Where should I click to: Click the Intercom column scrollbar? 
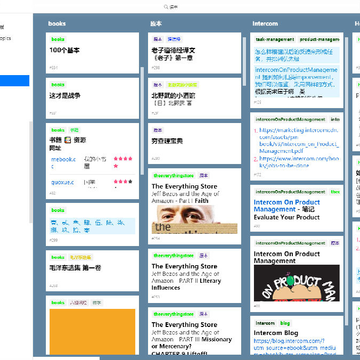tap(347, 180)
